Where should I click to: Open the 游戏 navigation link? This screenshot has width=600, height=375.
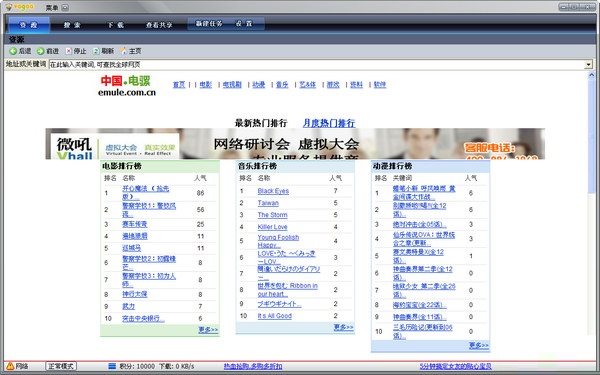(x=333, y=84)
